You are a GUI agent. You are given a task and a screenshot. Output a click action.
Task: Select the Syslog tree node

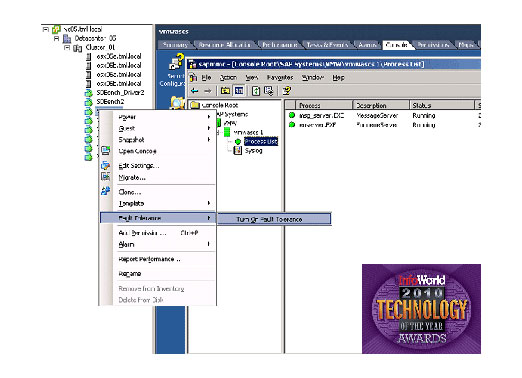[x=254, y=151]
